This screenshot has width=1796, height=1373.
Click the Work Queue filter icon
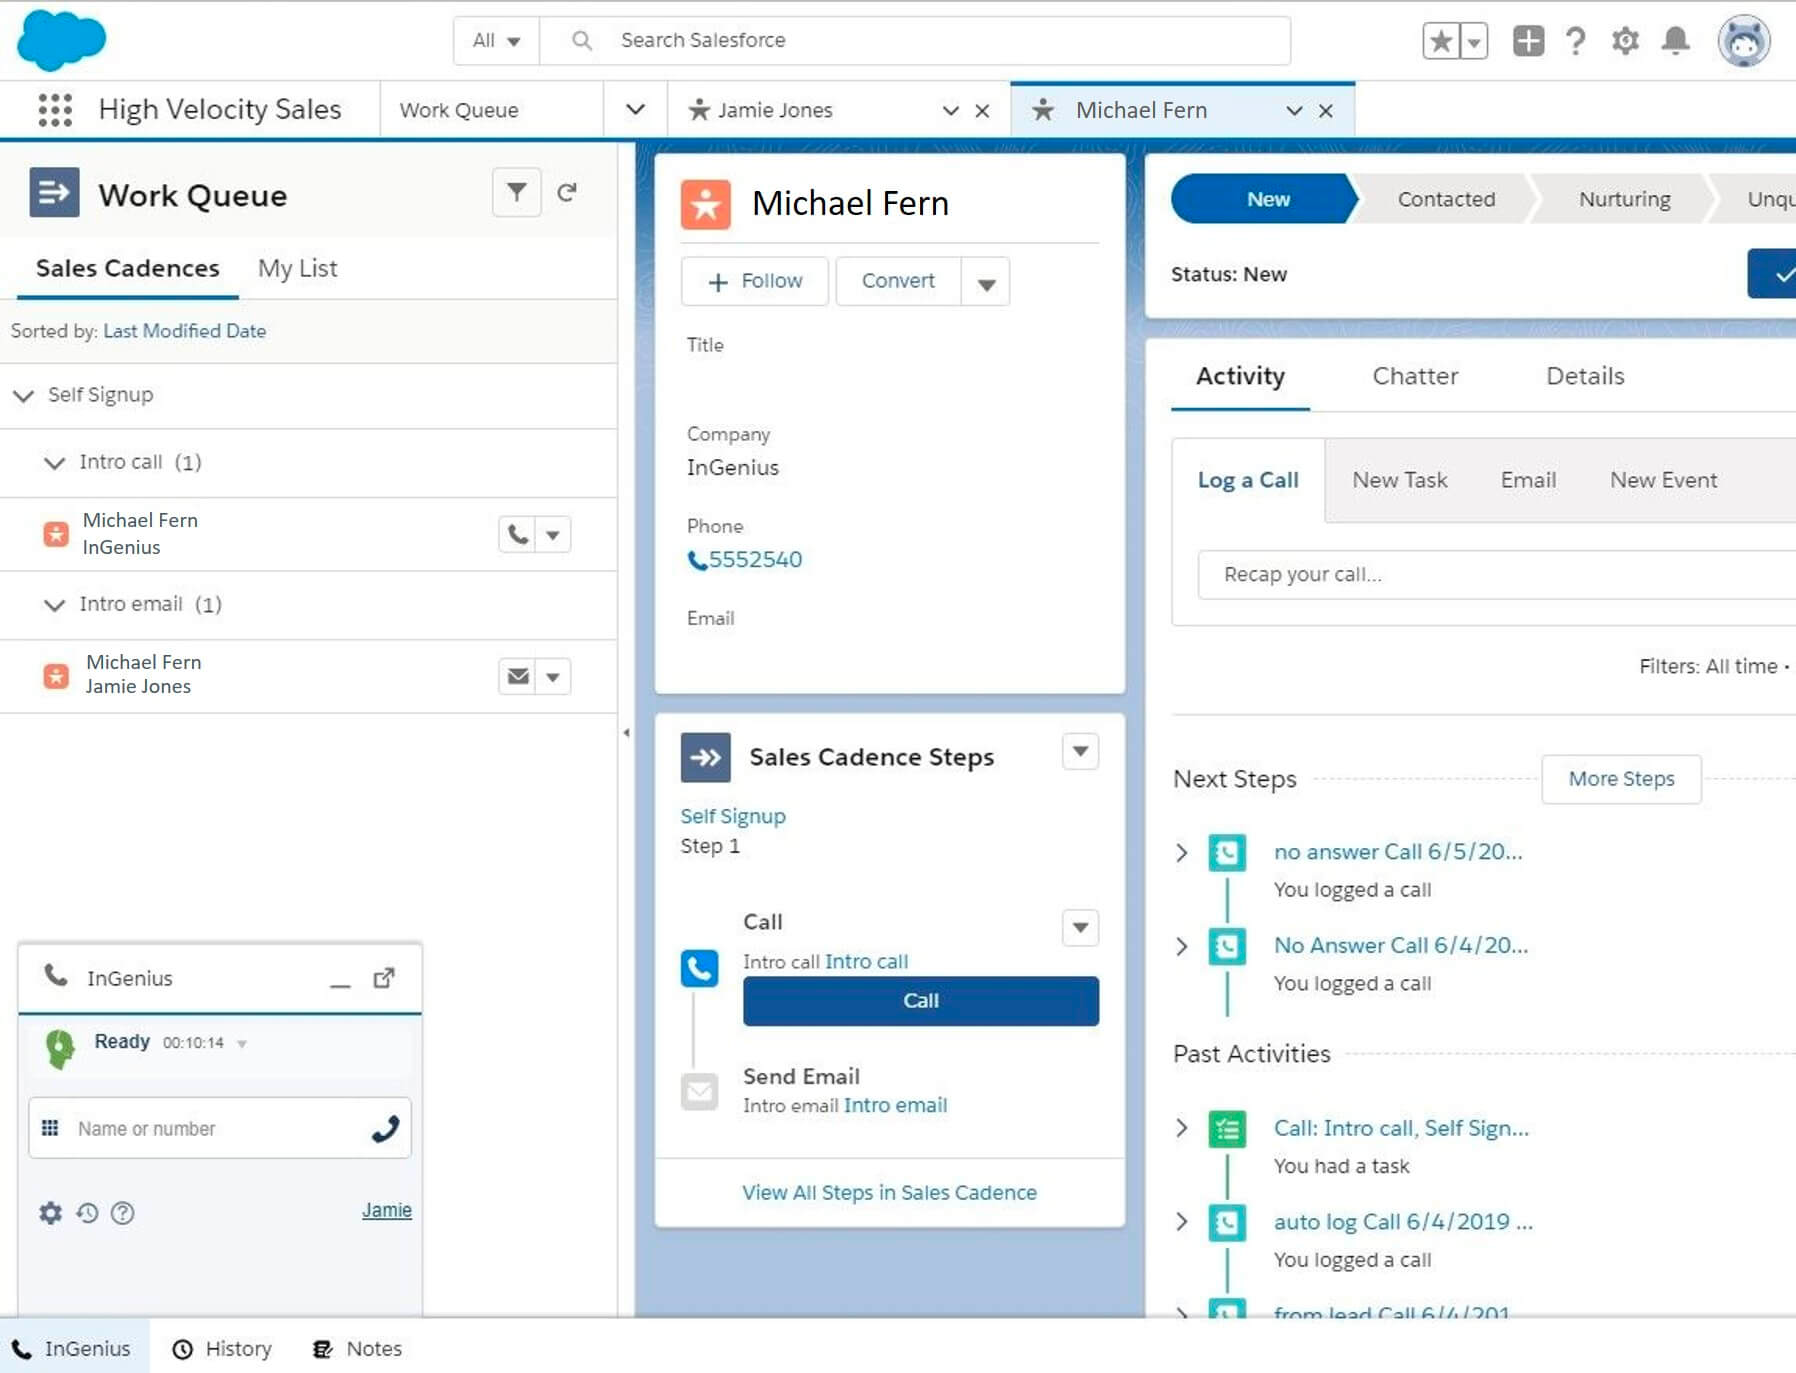pyautogui.click(x=517, y=192)
